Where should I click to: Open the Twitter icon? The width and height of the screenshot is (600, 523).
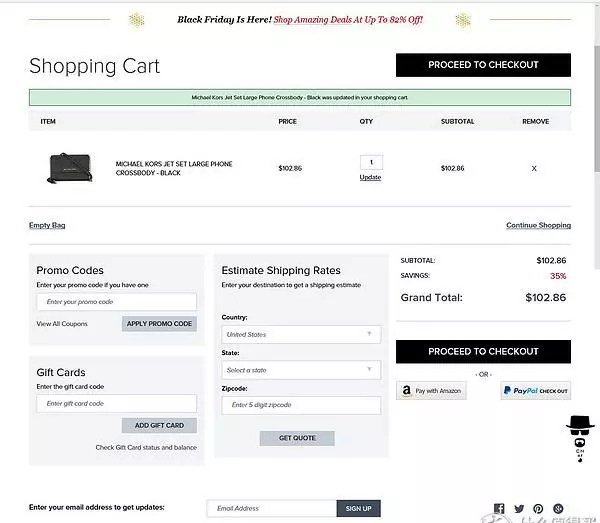coord(519,508)
